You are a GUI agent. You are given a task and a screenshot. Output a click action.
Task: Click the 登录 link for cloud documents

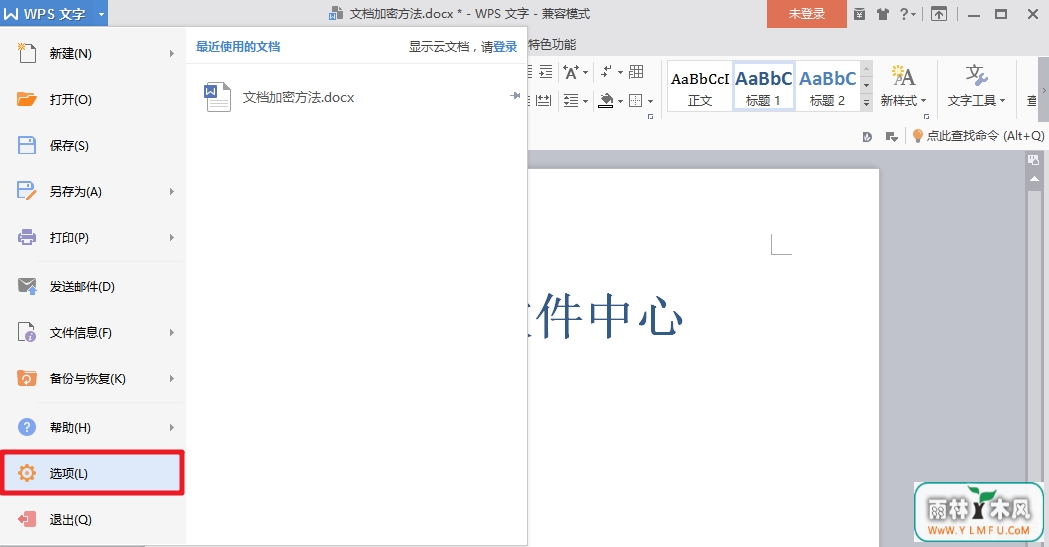(505, 47)
